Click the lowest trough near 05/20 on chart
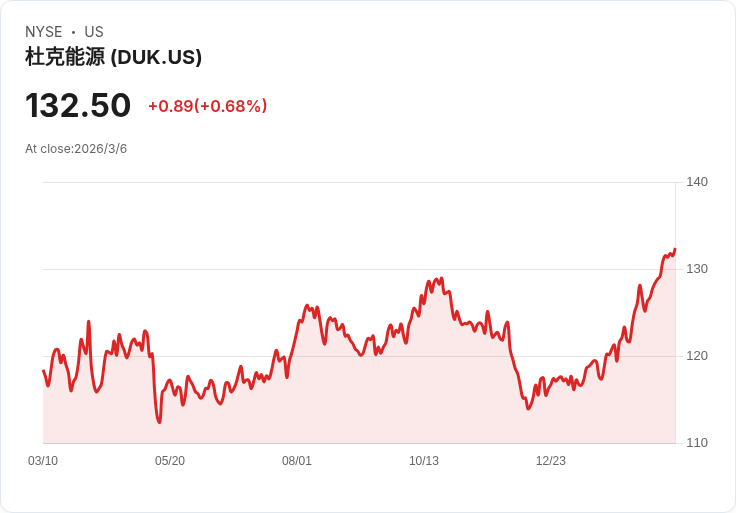The height and width of the screenshot is (513, 736). pos(159,422)
